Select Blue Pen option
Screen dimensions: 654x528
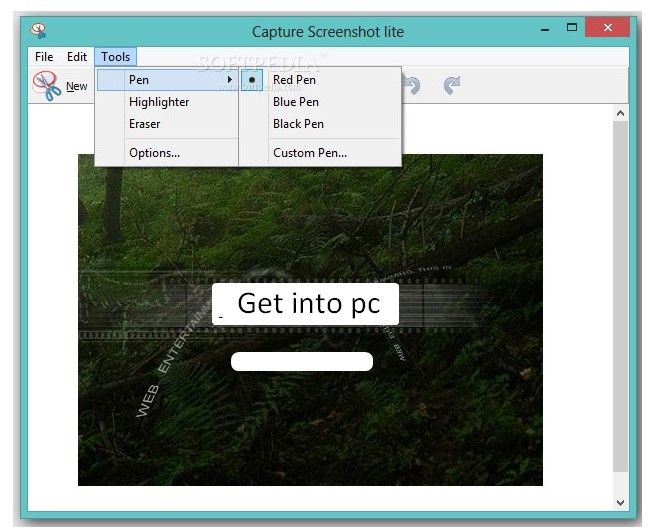click(320, 102)
